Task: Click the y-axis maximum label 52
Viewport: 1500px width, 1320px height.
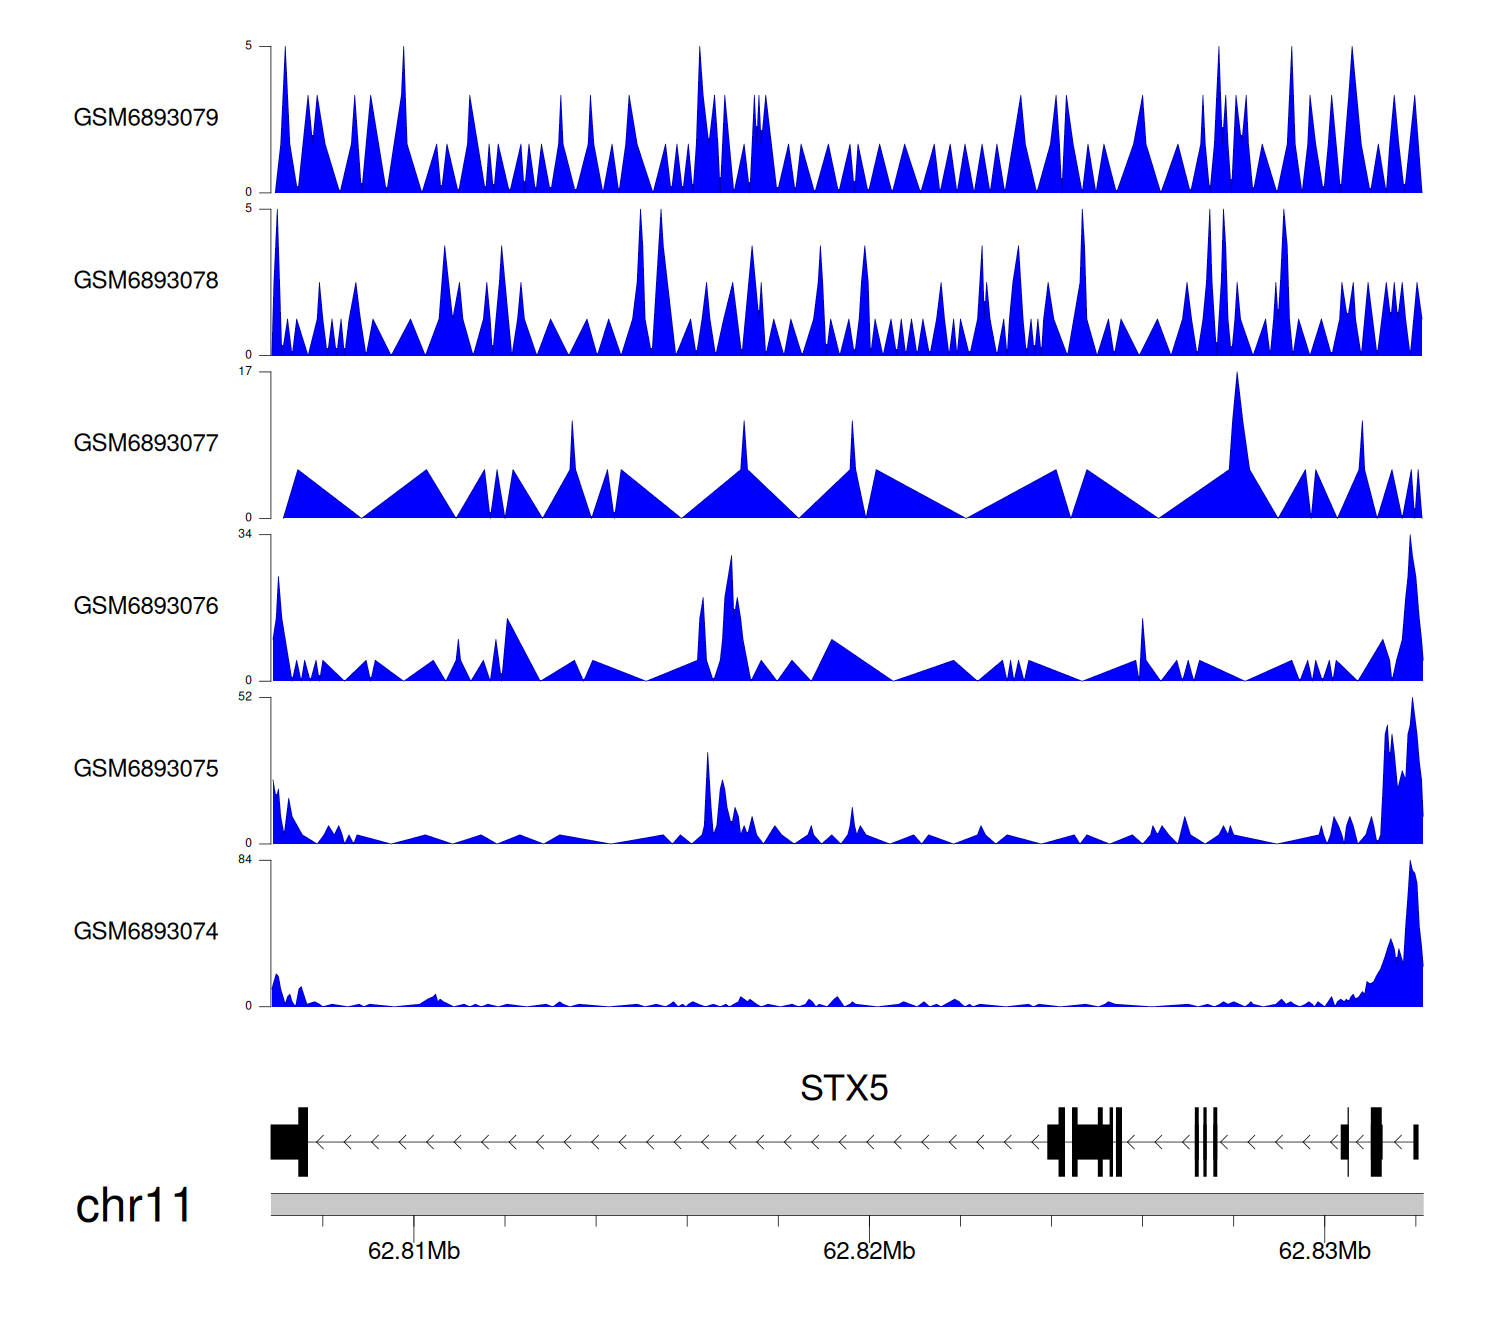Action: click(245, 697)
